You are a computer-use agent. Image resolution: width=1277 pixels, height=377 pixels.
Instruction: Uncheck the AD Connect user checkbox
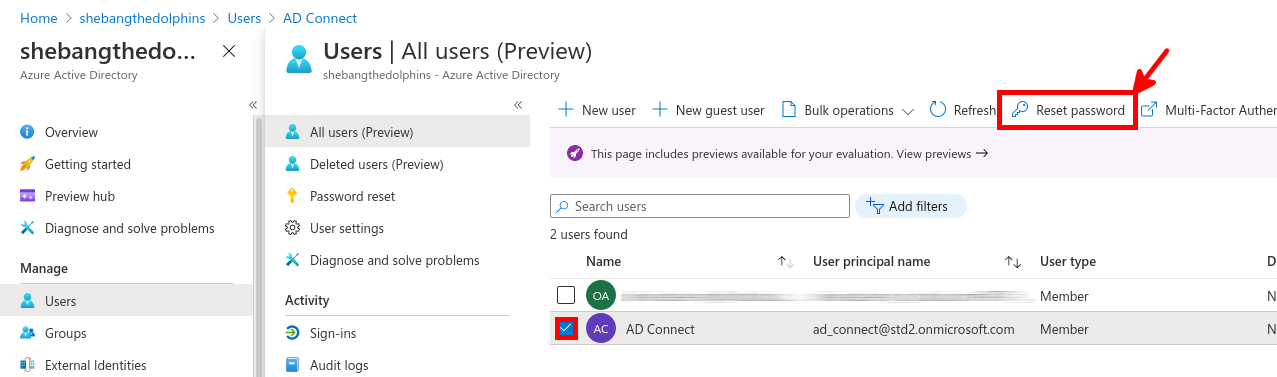(x=566, y=328)
